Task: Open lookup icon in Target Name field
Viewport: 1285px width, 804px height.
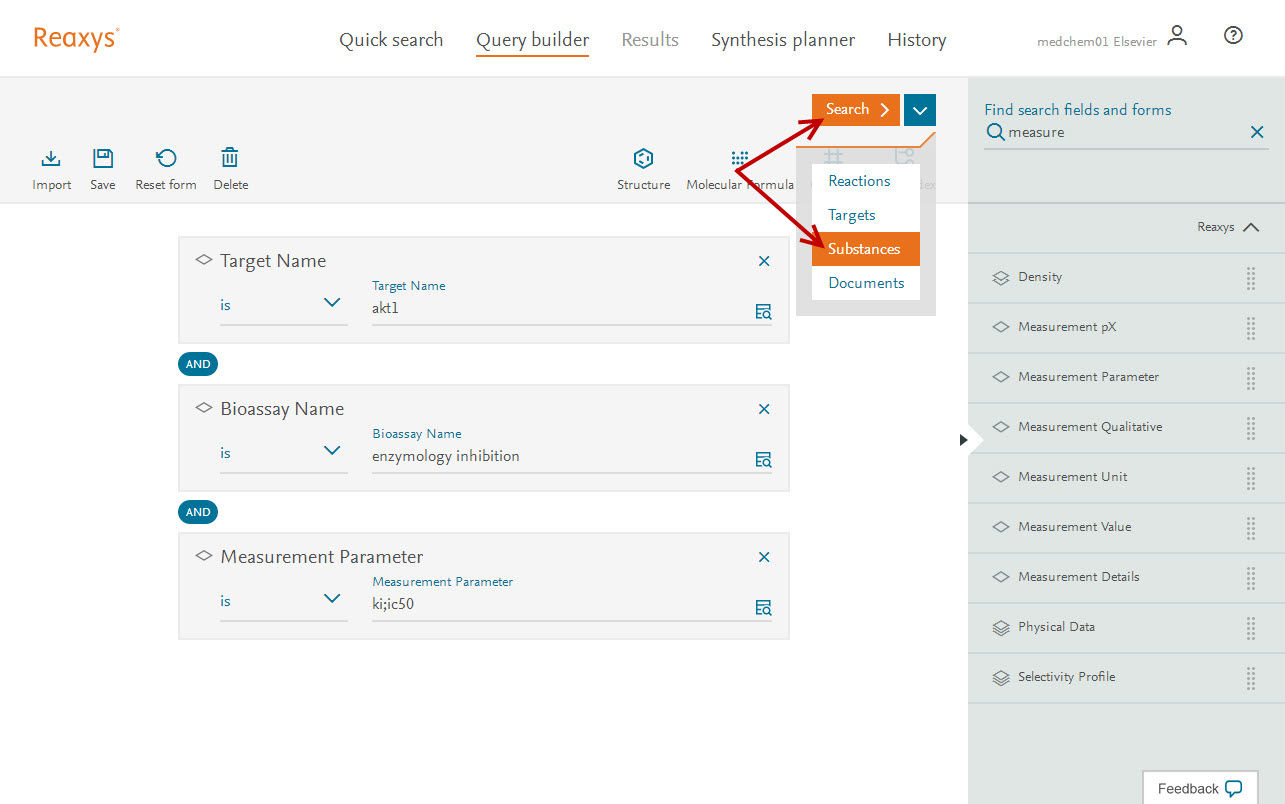Action: coord(763,312)
